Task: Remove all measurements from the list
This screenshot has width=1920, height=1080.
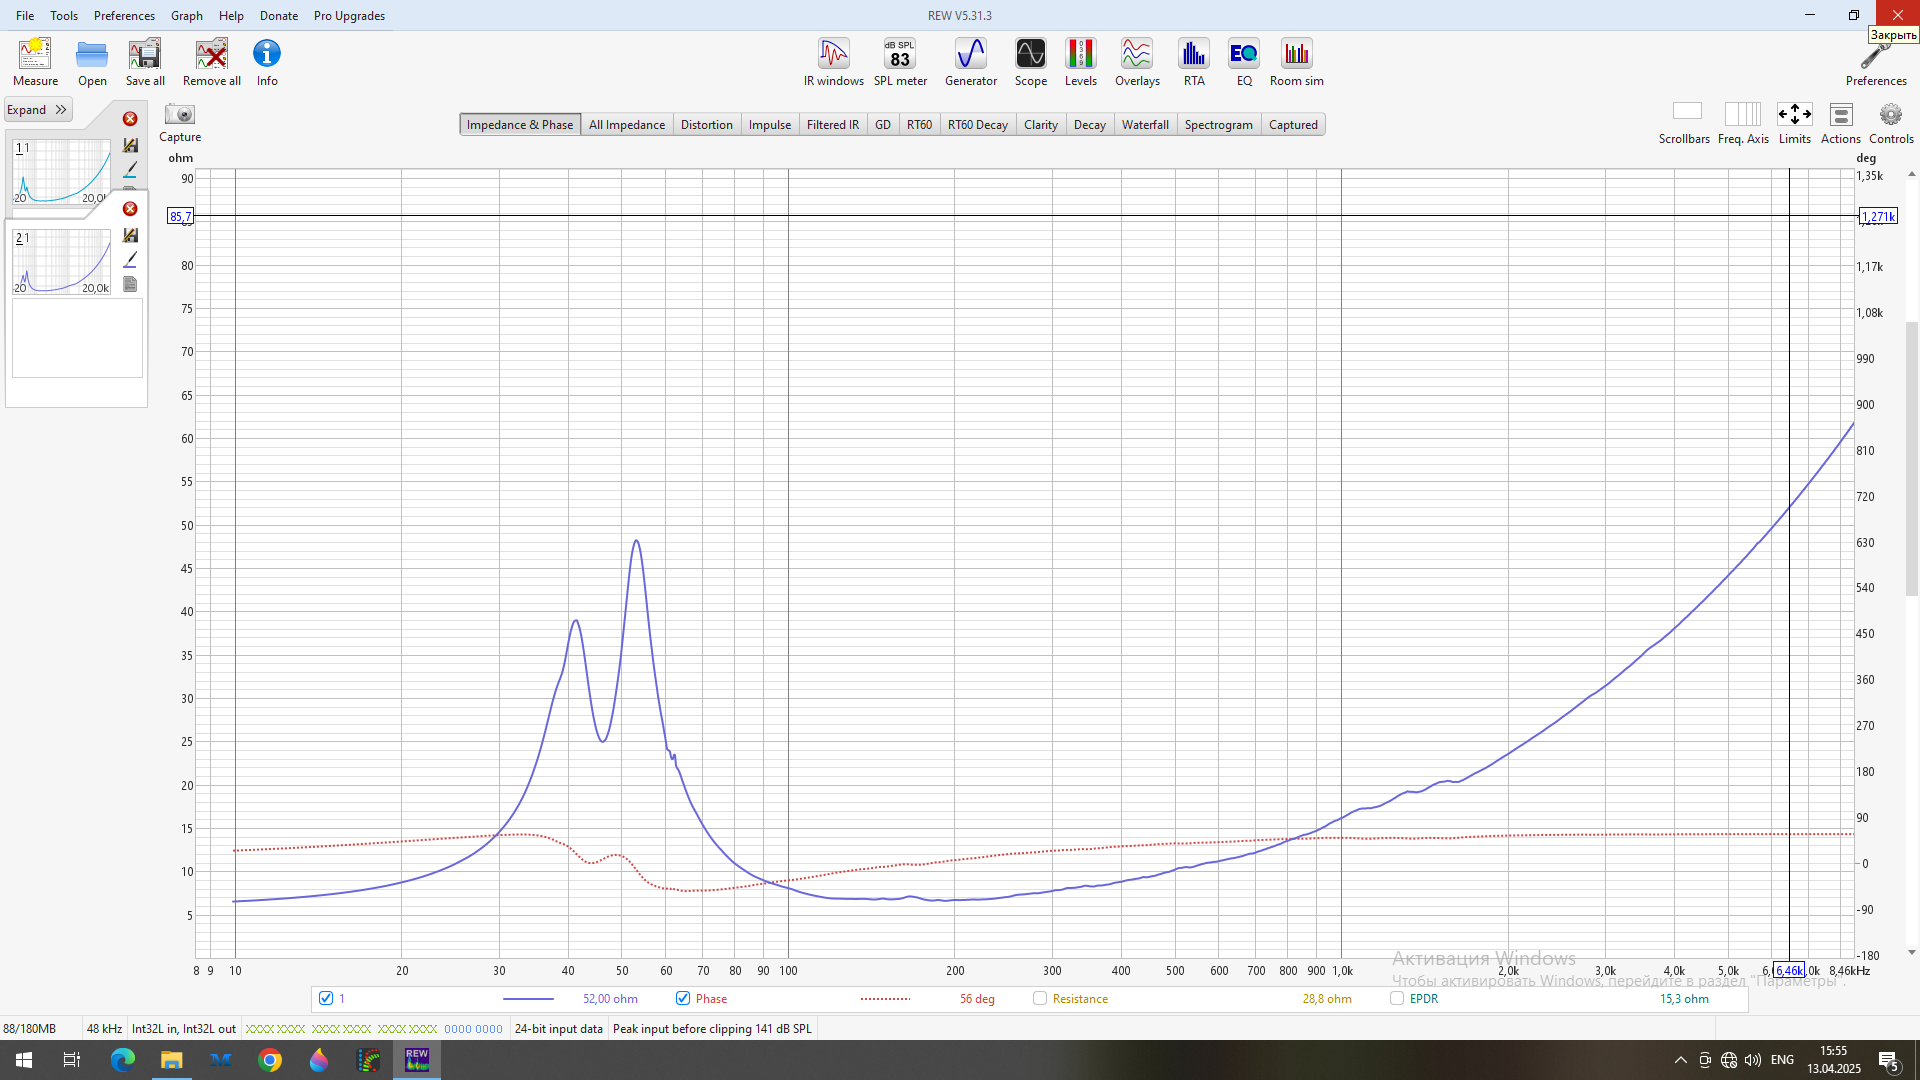Action: pyautogui.click(x=212, y=62)
